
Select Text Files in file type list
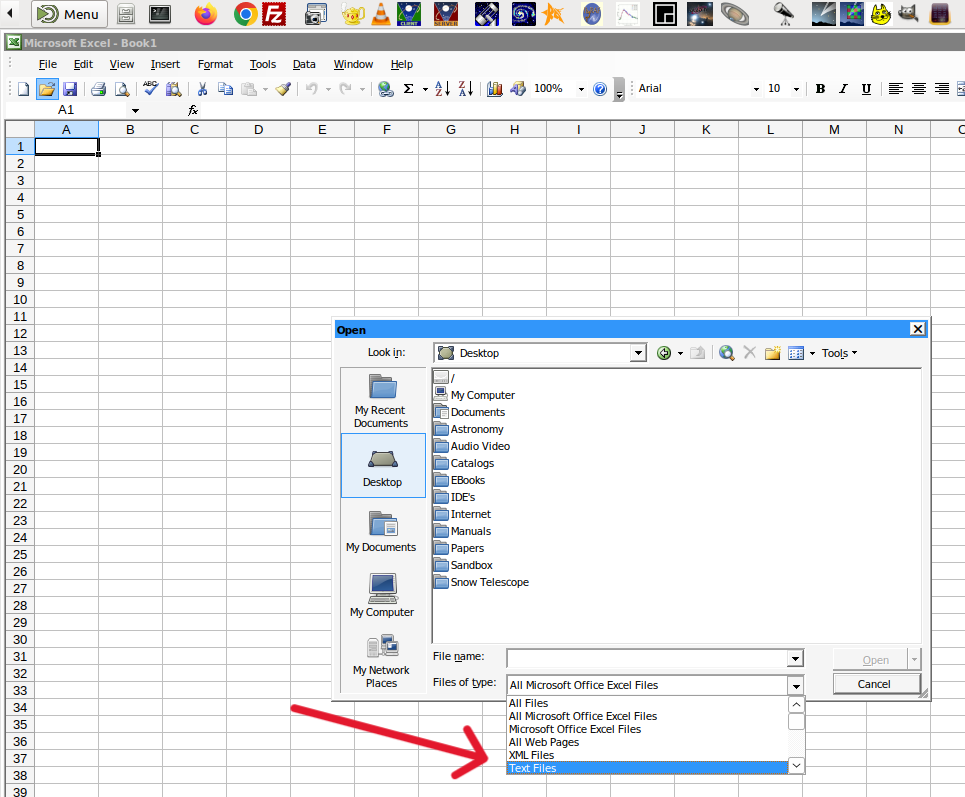click(647, 768)
